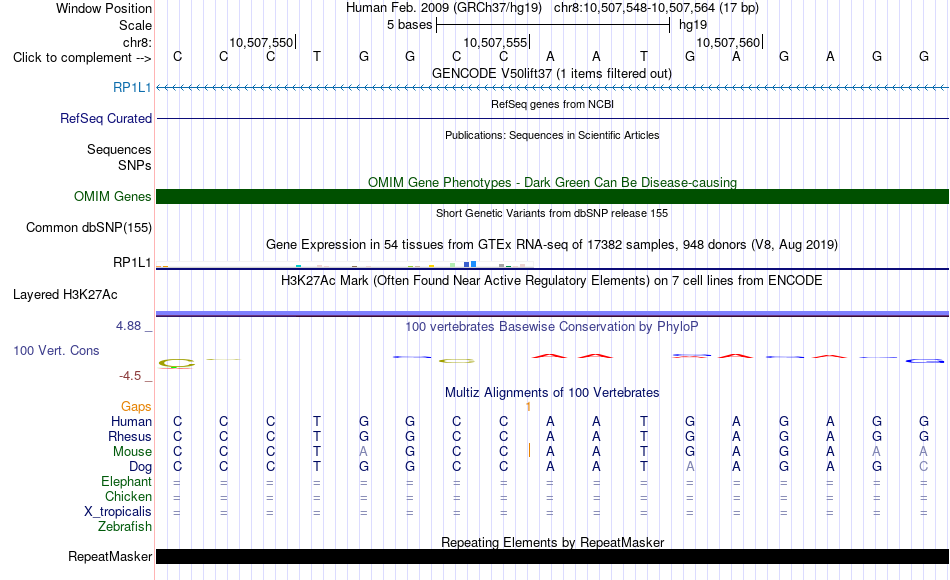Open 'Short Genetic Variants from dbSNP release 155' title

tap(552, 213)
